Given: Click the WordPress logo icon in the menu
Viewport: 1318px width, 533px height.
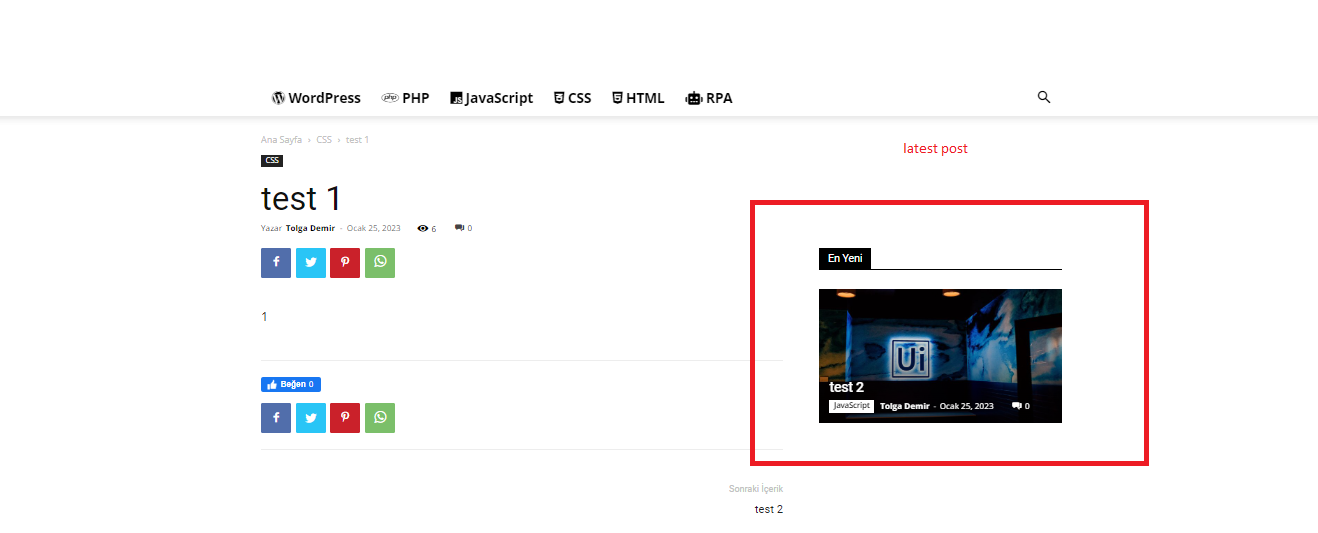Looking at the screenshot, I should coord(278,98).
